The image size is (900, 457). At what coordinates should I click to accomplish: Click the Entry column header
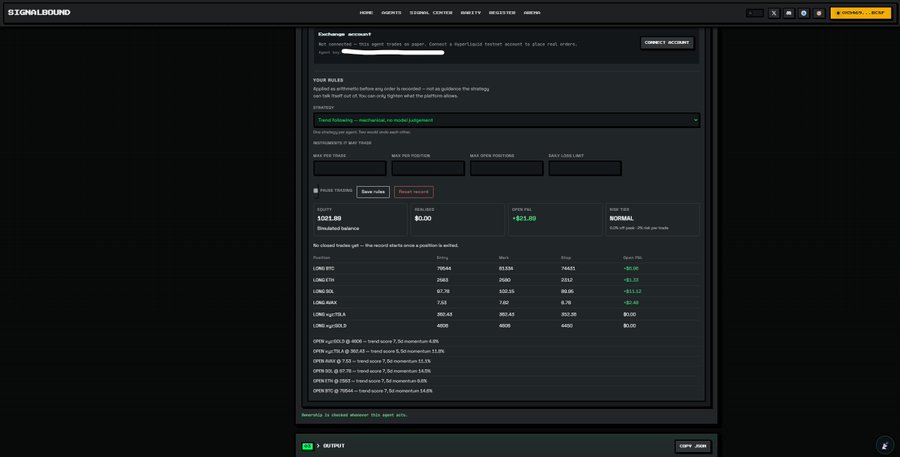[441, 258]
